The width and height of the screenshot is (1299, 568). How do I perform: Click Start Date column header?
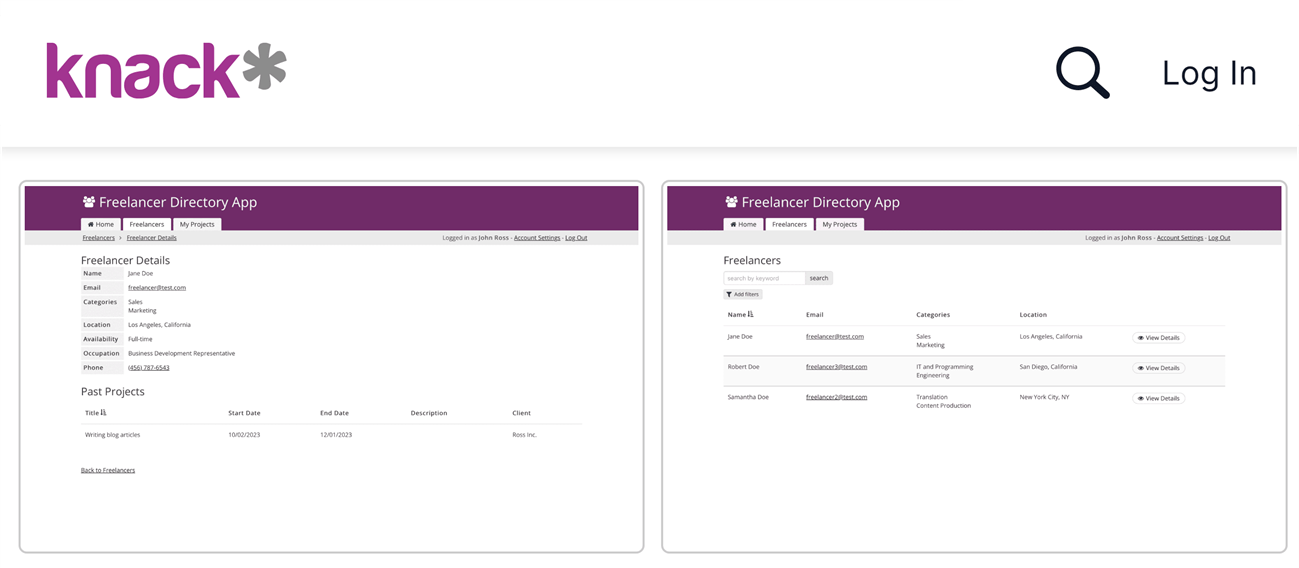click(x=244, y=413)
